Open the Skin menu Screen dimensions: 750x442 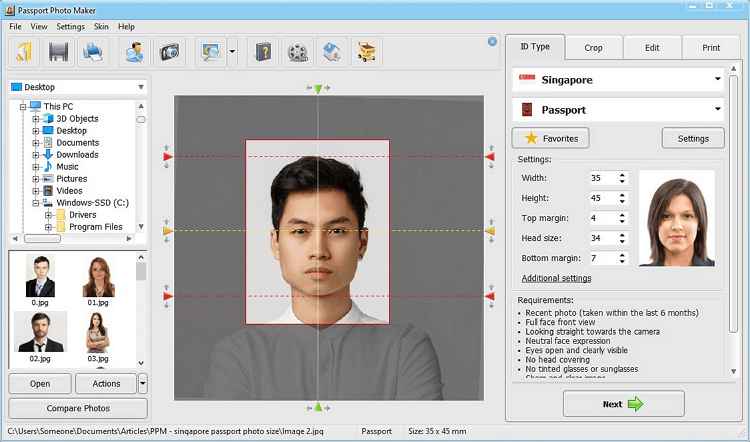coord(101,27)
